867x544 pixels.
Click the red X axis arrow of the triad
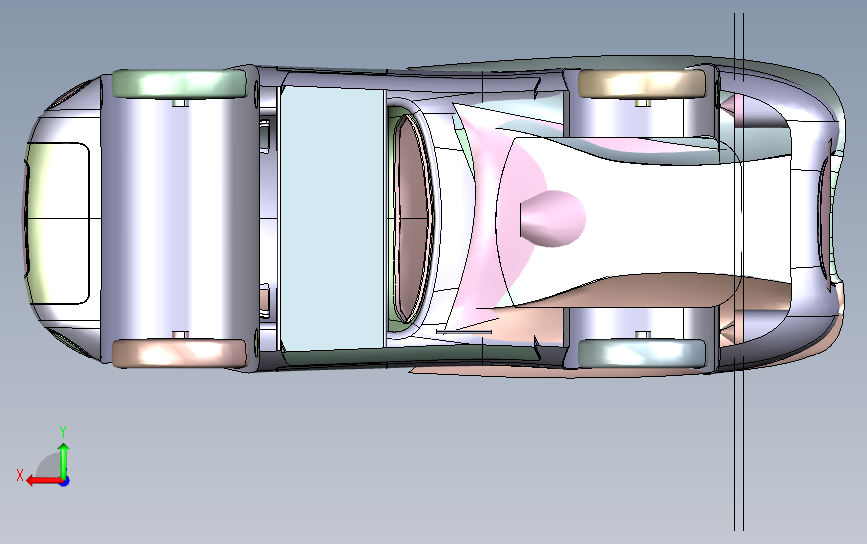tap(43, 481)
